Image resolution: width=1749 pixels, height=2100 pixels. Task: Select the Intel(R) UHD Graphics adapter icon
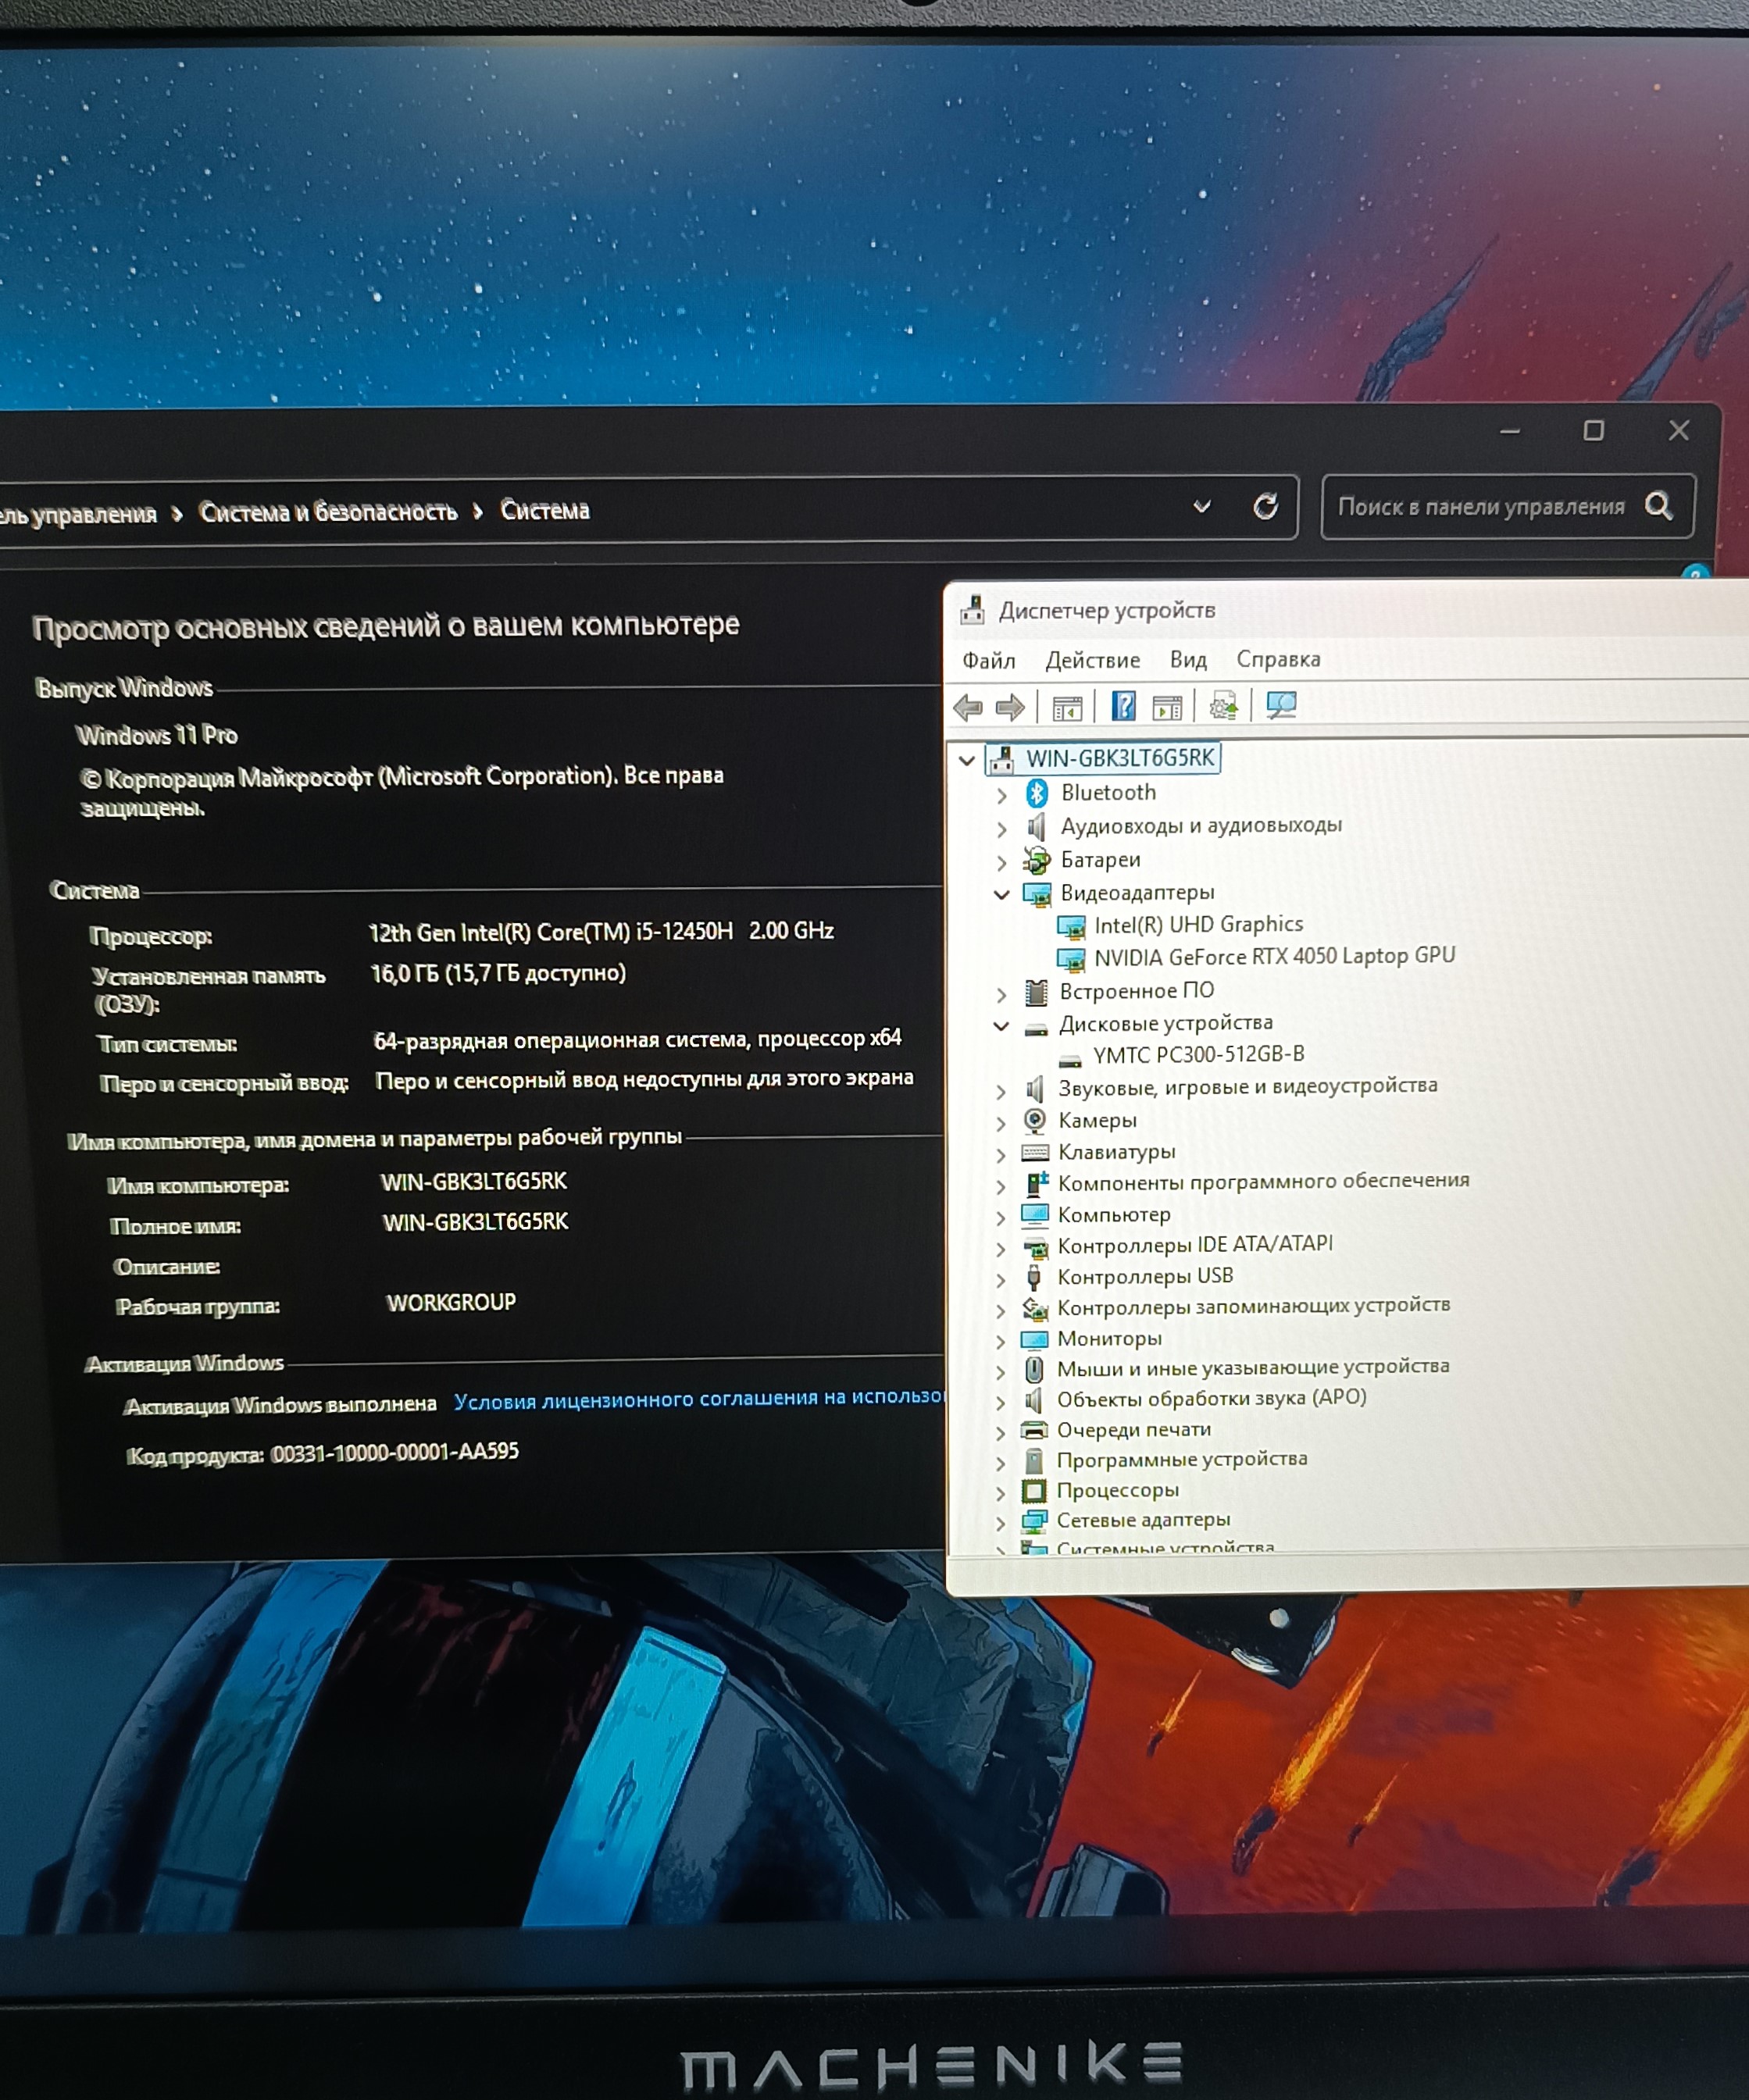[x=1071, y=926]
